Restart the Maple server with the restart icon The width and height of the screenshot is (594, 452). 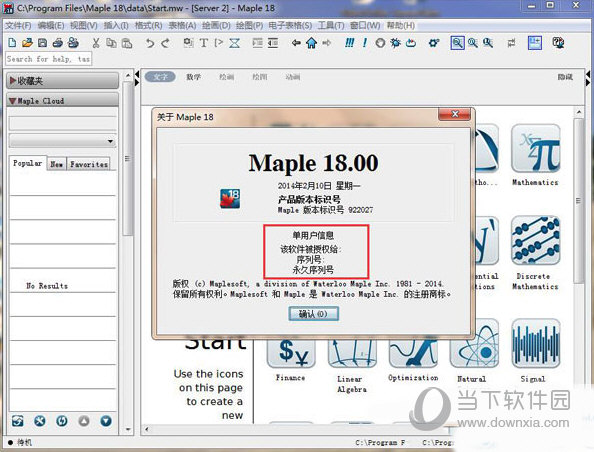click(x=411, y=43)
